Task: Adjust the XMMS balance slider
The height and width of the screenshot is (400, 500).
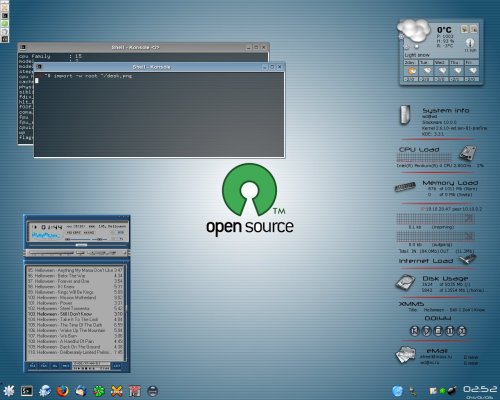Action: pos(100,239)
